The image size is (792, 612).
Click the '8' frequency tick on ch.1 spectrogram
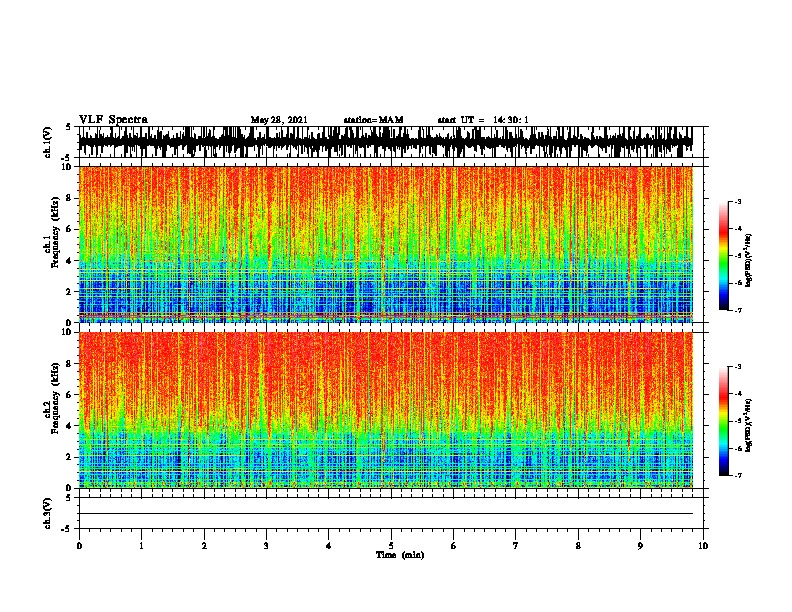pos(71,198)
